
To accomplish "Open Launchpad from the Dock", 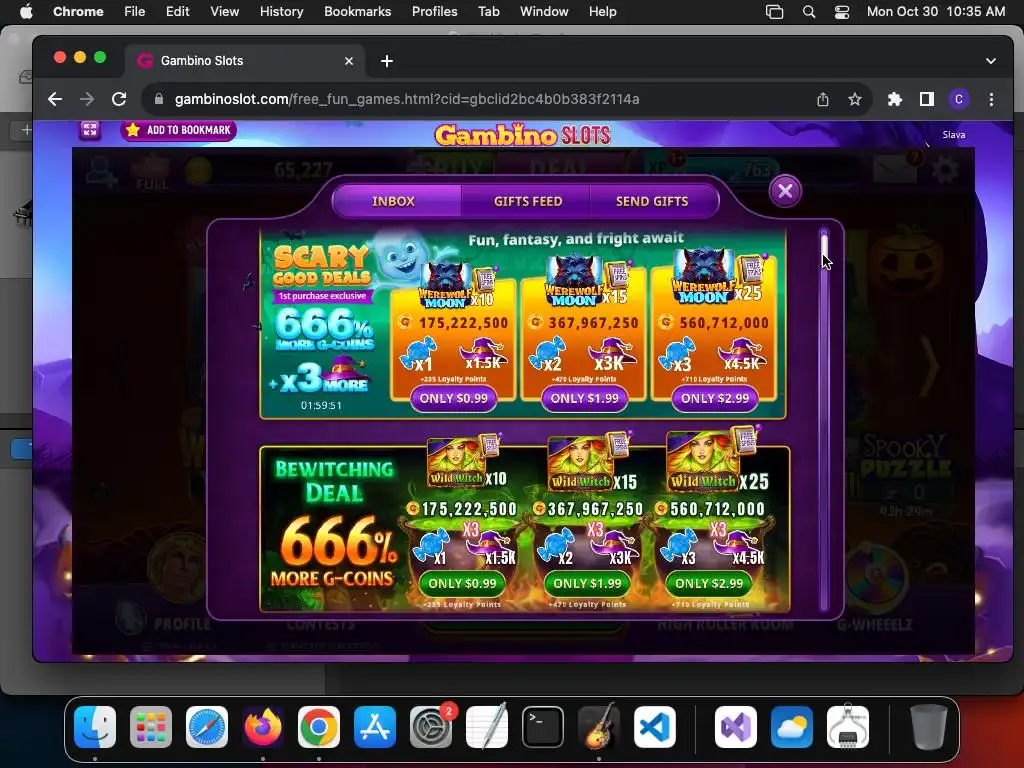I will pyautogui.click(x=151, y=727).
